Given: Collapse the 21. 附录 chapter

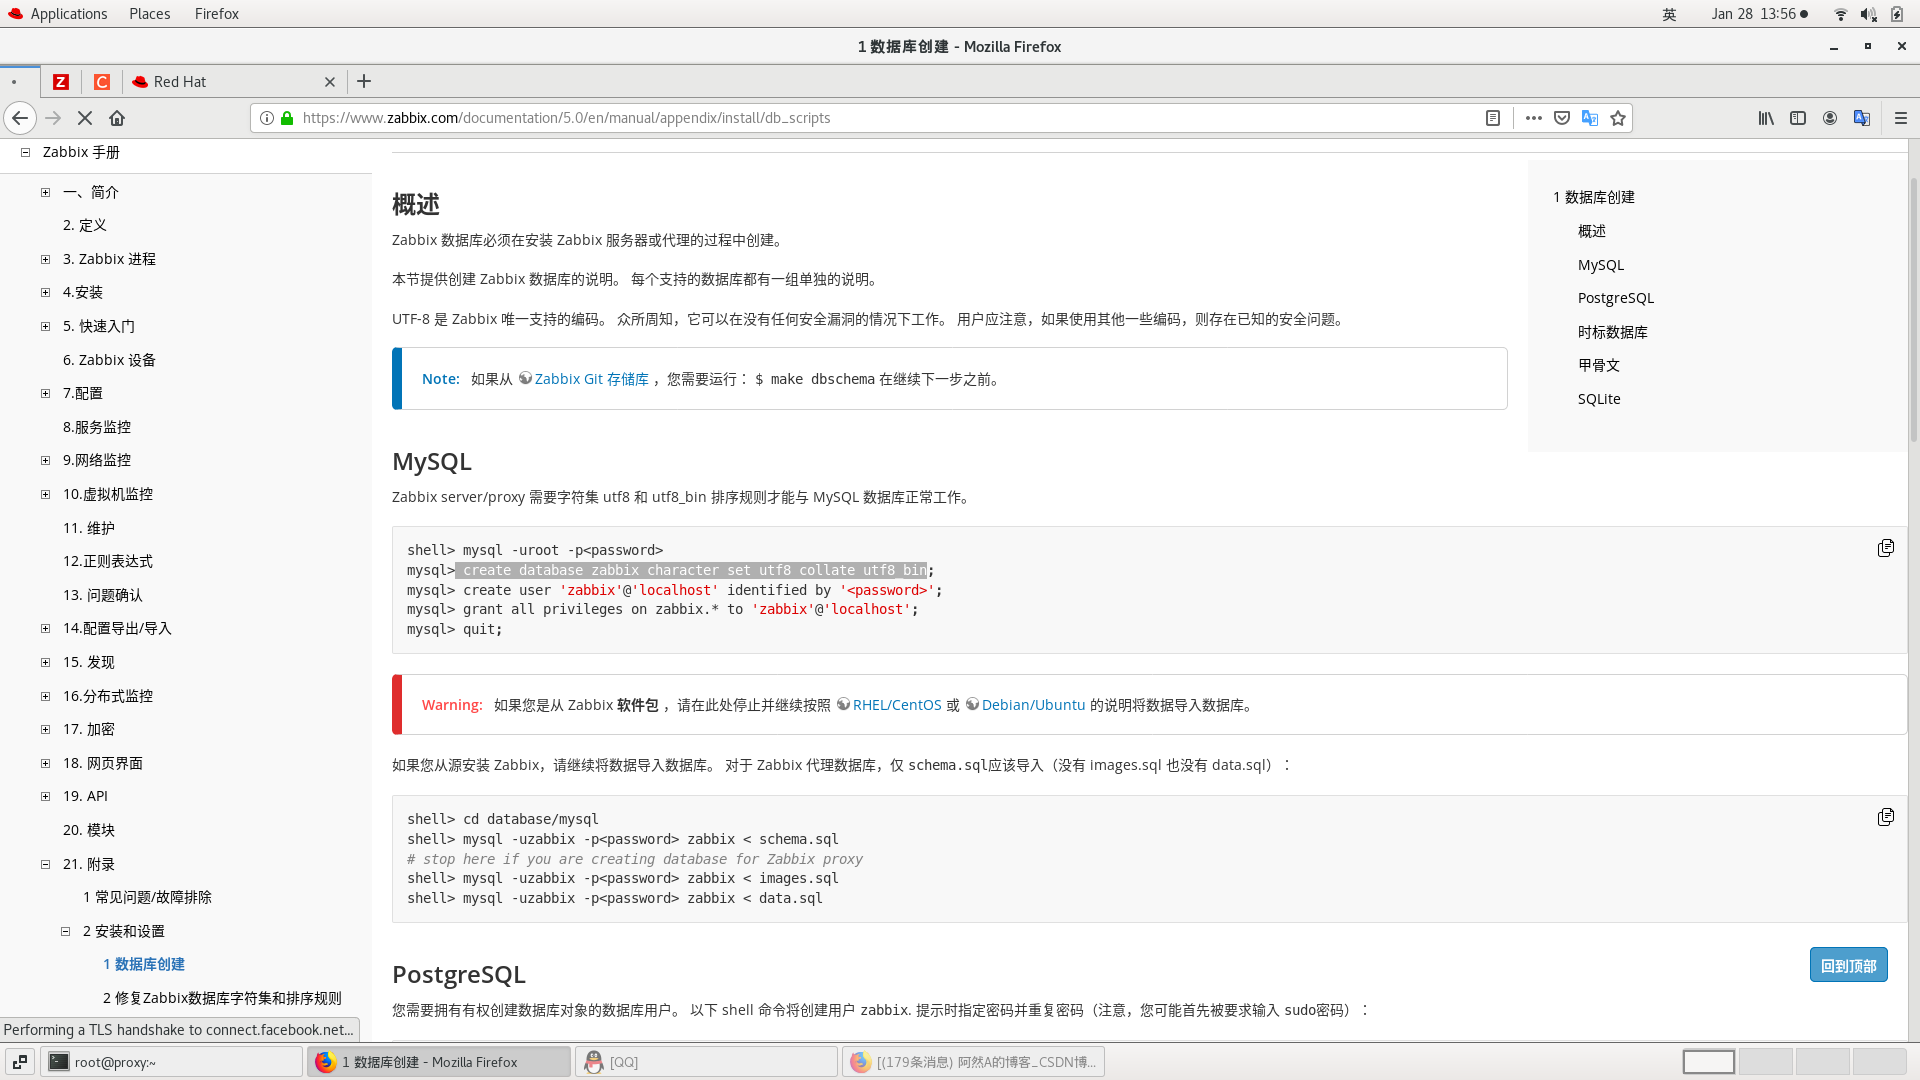Looking at the screenshot, I should pyautogui.click(x=45, y=863).
